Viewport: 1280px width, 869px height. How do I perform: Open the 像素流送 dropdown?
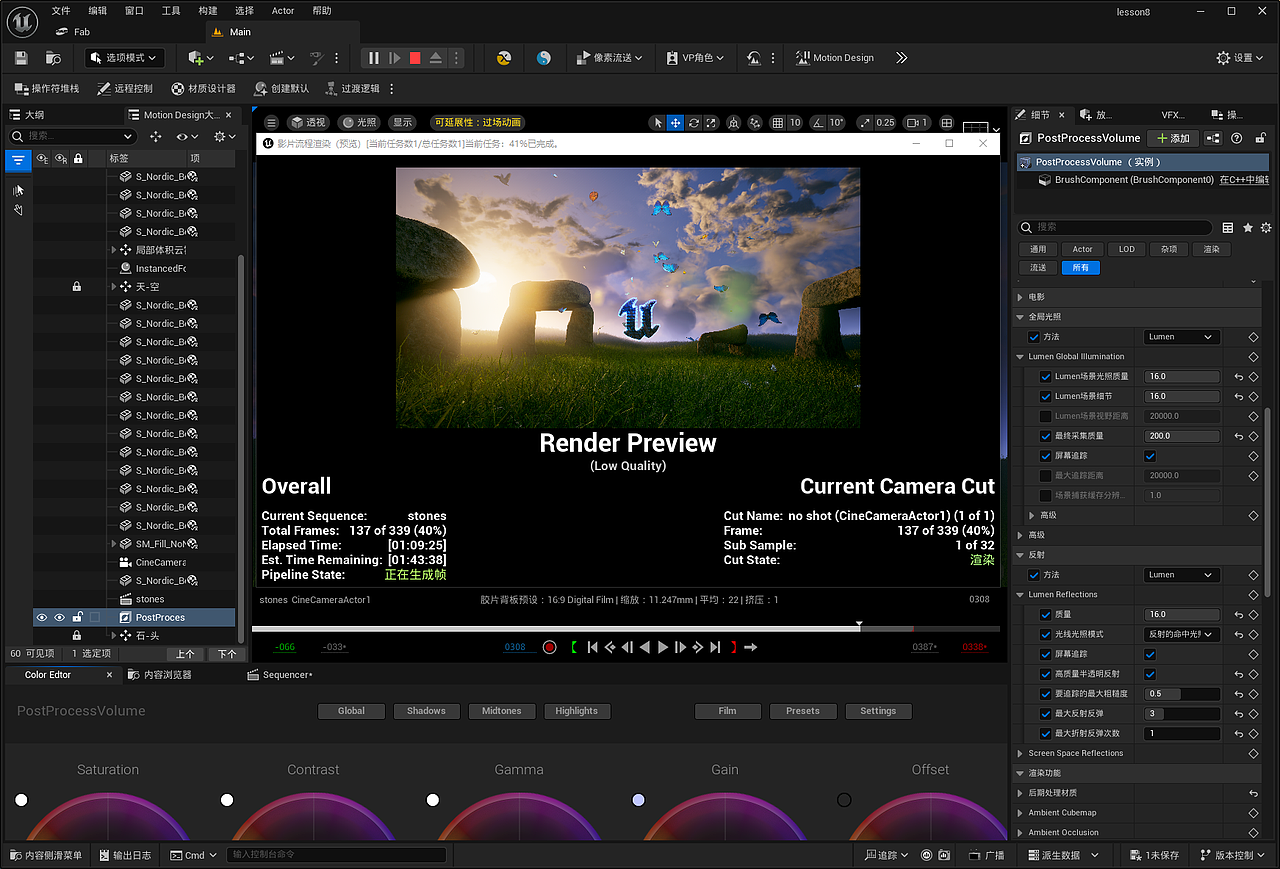(610, 58)
